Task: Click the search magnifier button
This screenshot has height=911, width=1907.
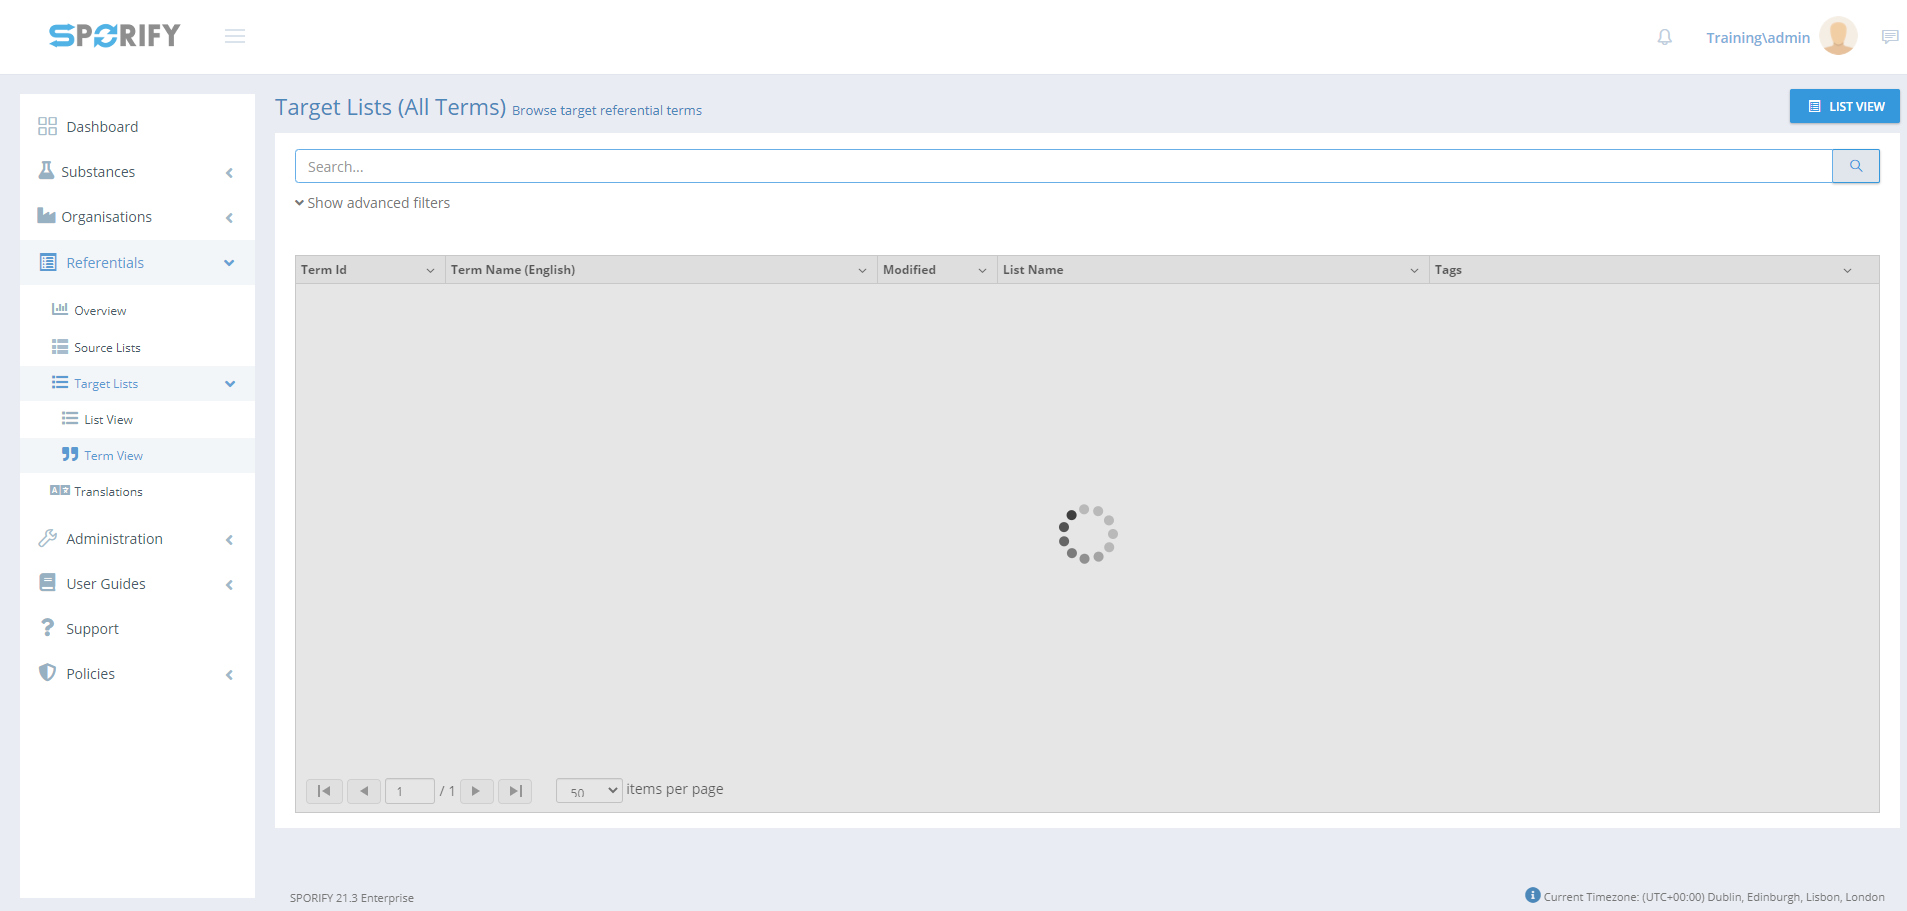Action: click(x=1855, y=166)
